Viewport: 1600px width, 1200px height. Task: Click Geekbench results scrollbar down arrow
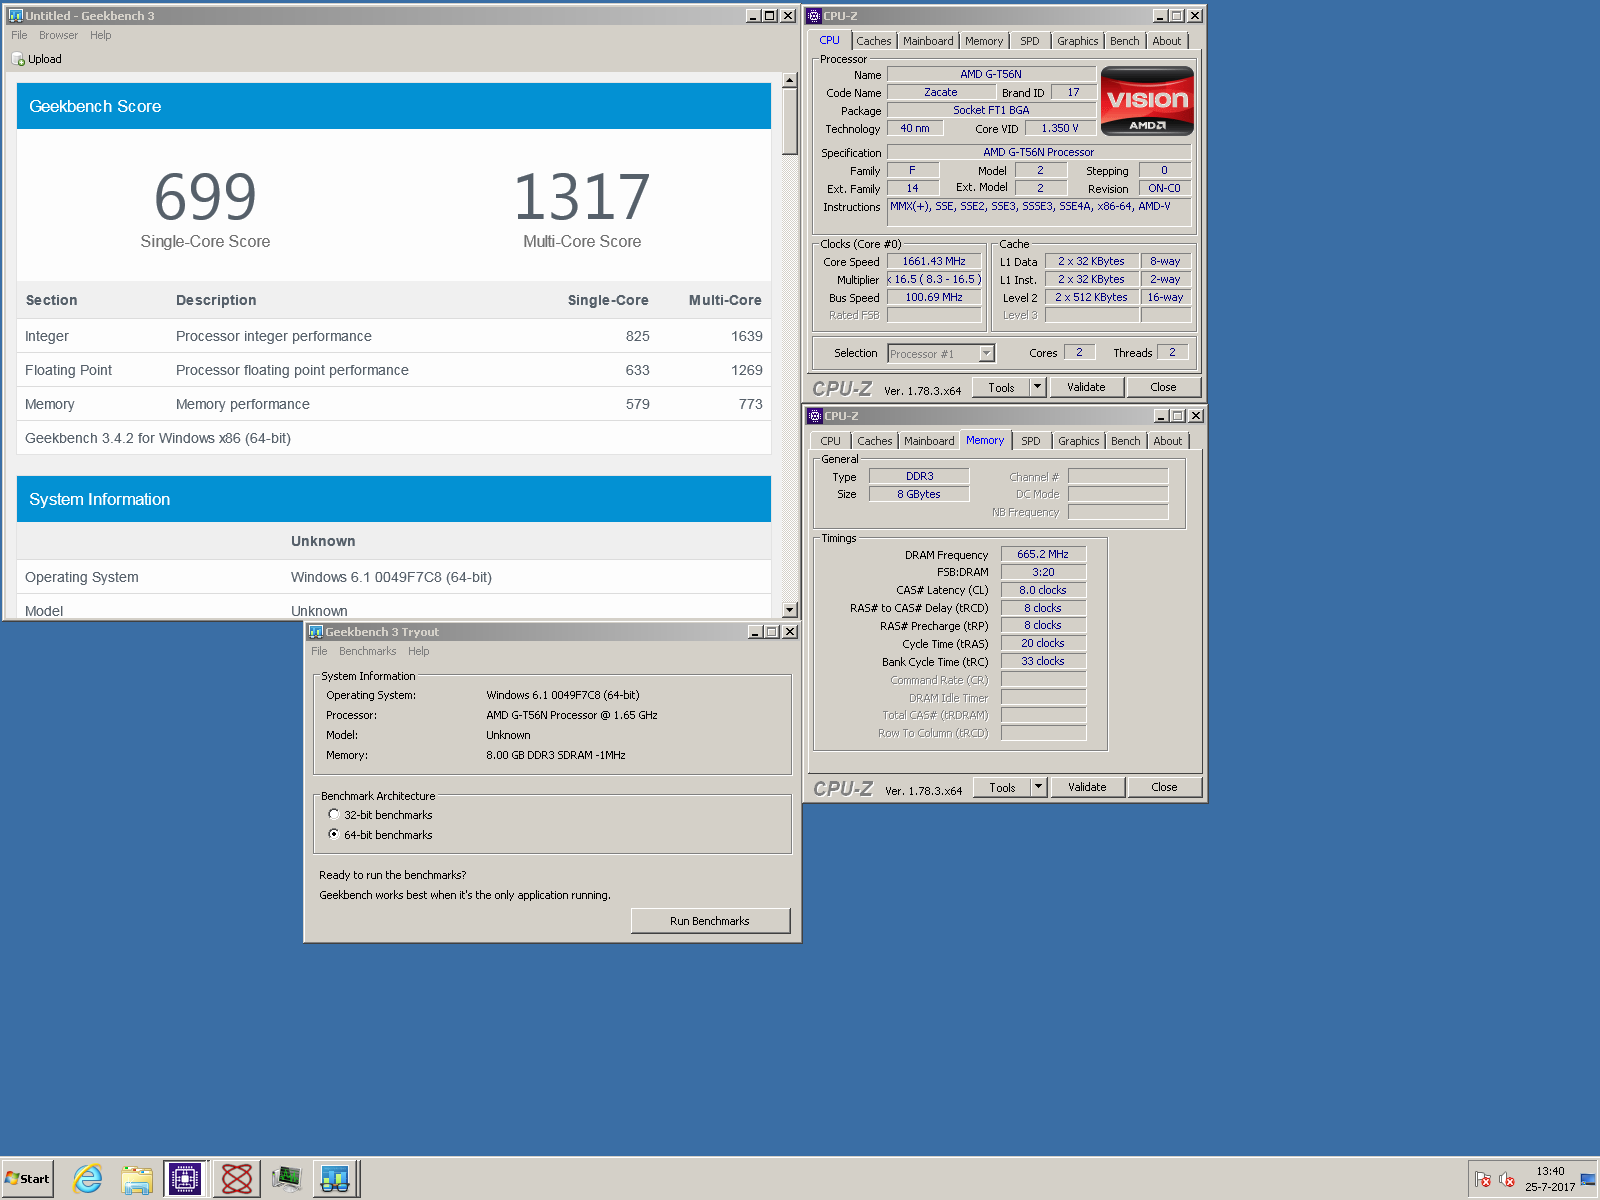pos(790,610)
